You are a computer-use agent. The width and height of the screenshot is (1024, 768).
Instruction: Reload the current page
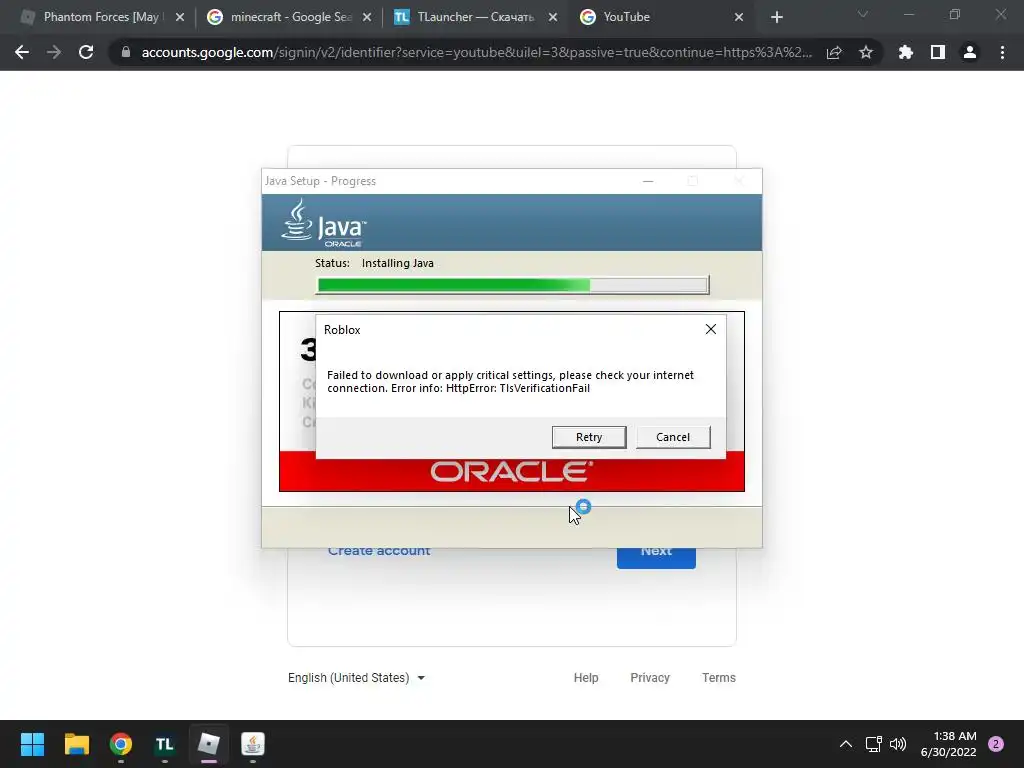click(86, 52)
